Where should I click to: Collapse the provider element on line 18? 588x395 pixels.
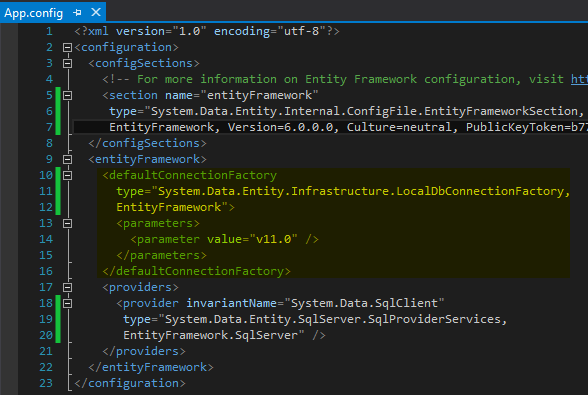coord(68,303)
